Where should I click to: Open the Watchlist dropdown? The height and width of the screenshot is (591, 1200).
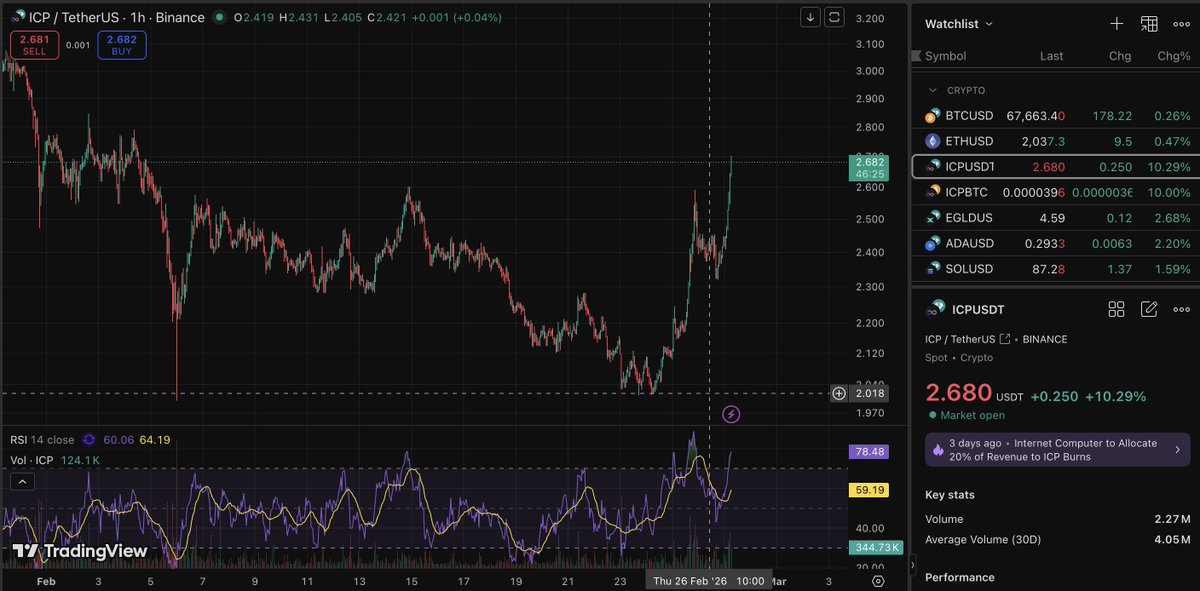pyautogui.click(x=959, y=23)
